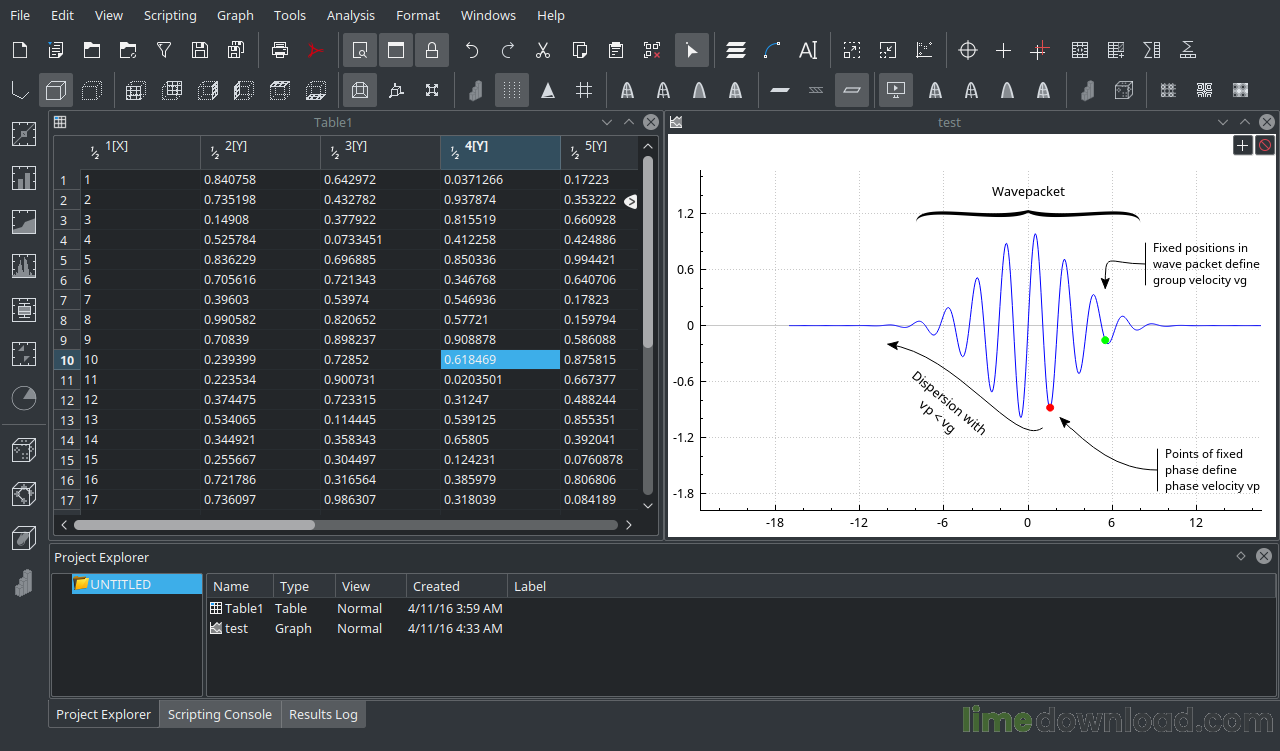Create a 3D scatter plot from the sidebar
1280x751 pixels.
click(x=24, y=450)
